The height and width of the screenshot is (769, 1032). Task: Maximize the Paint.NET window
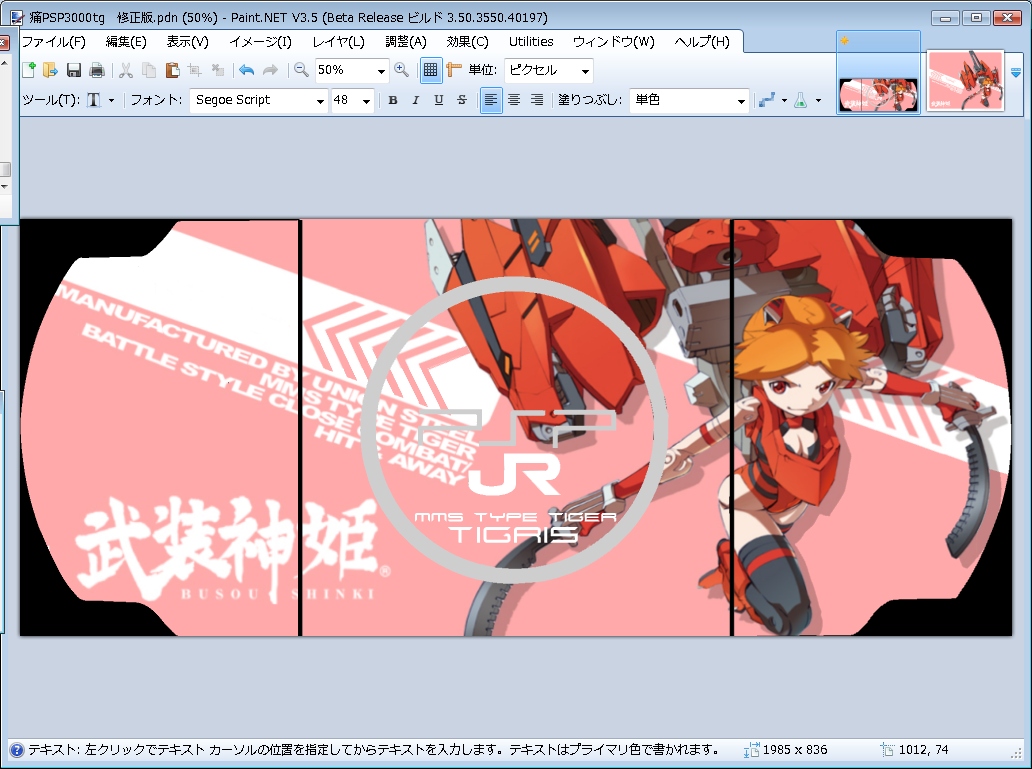[977, 18]
